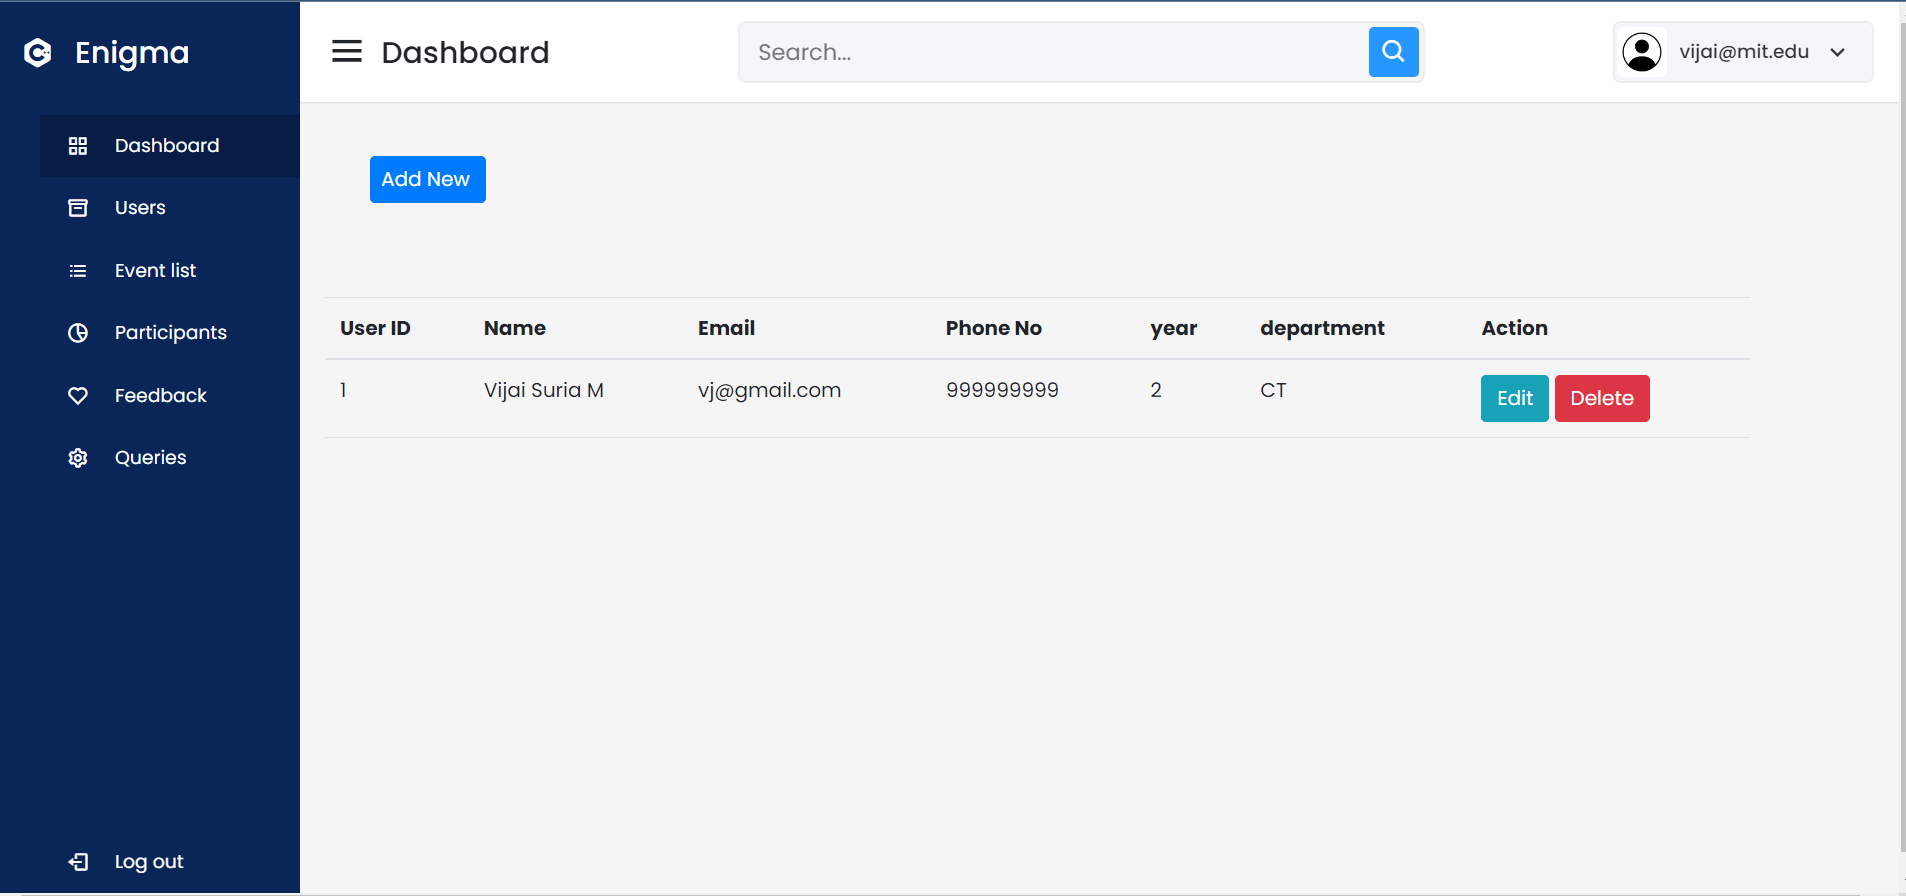Select Participants in the sidebar
This screenshot has height=896, width=1906.
point(170,333)
